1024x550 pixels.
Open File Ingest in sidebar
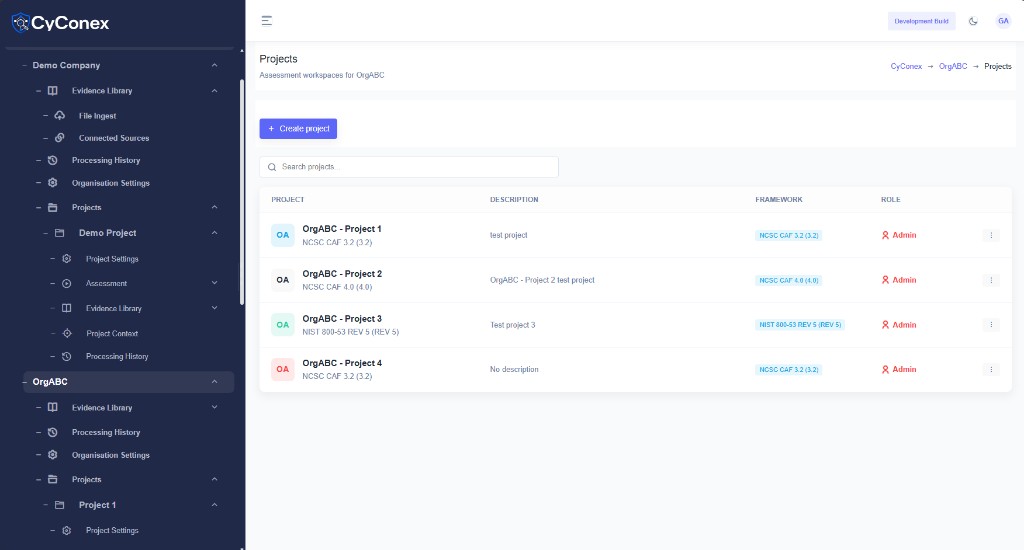[97, 116]
